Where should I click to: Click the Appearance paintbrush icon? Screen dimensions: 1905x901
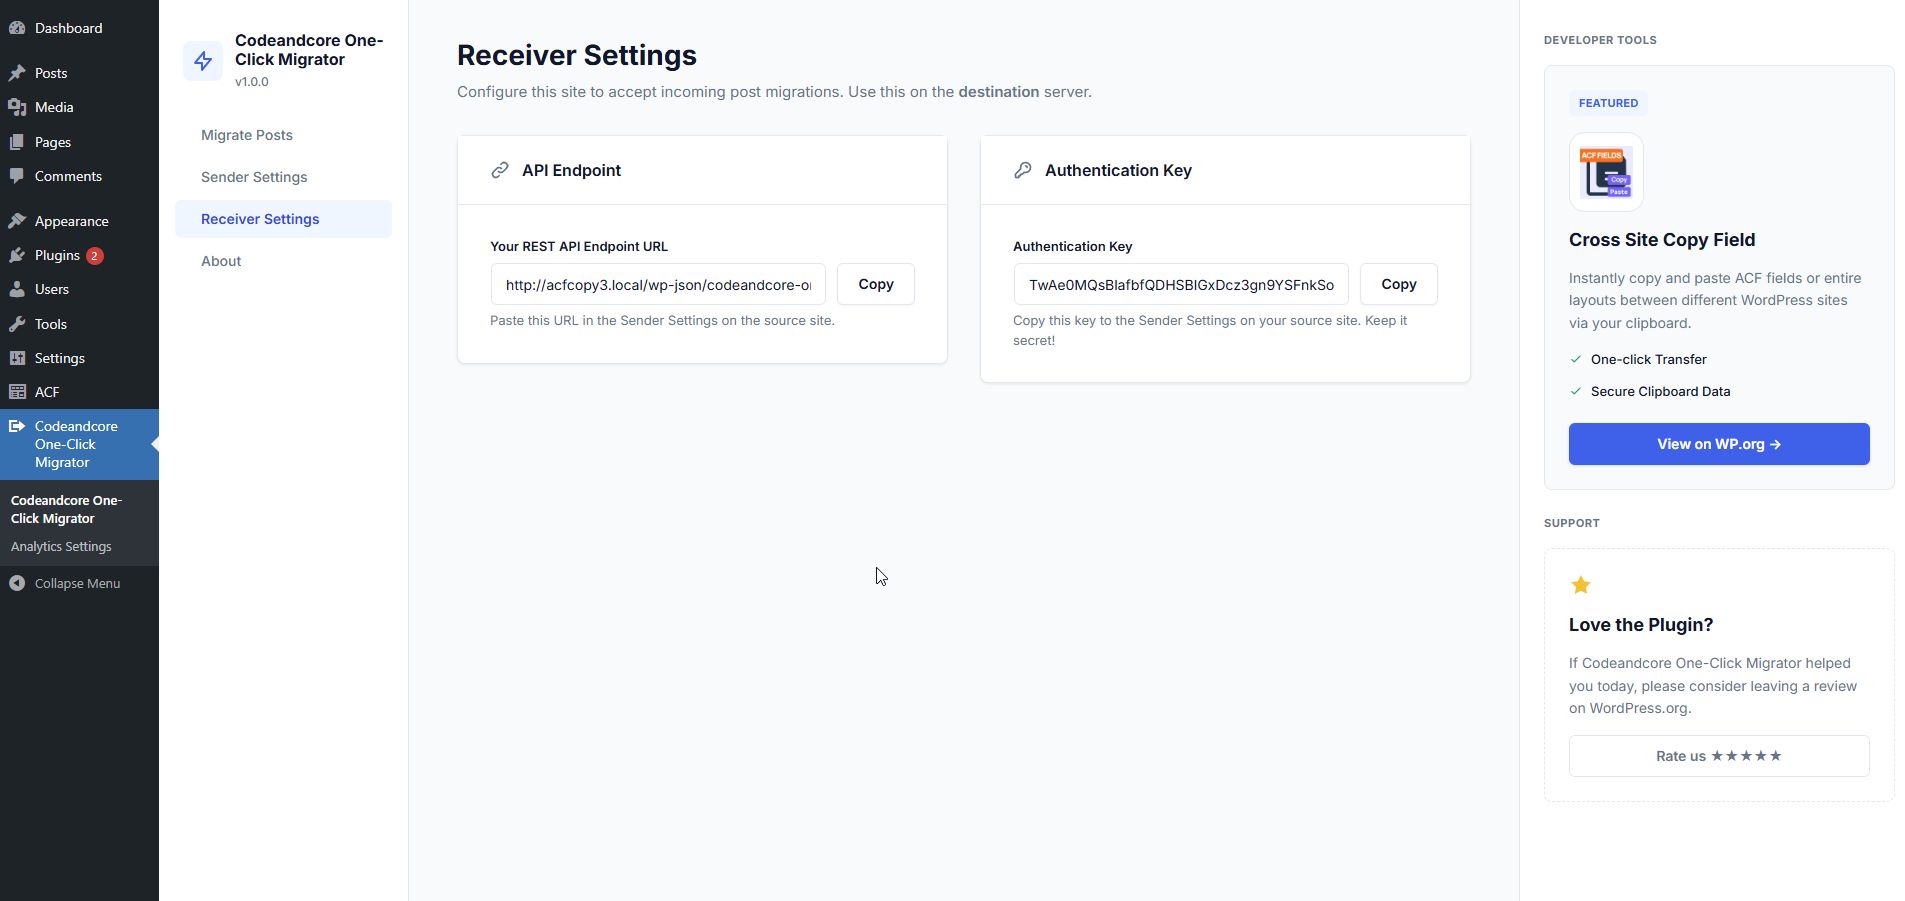point(17,221)
